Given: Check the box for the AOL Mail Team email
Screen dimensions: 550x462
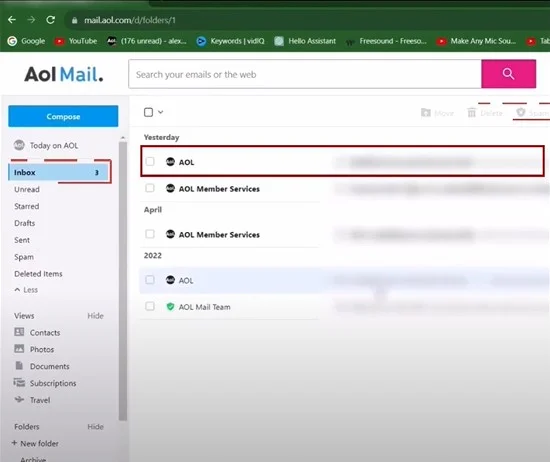Looking at the screenshot, I should point(150,306).
